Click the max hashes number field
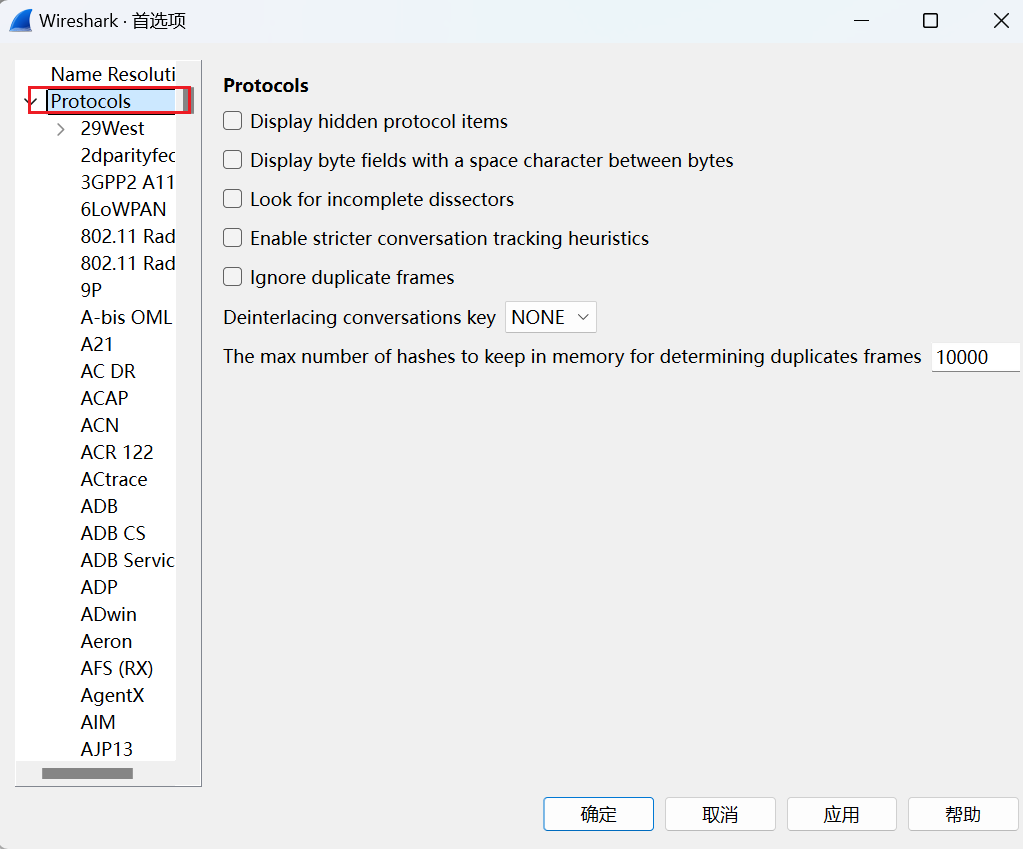Viewport: 1023px width, 849px height. [974, 357]
